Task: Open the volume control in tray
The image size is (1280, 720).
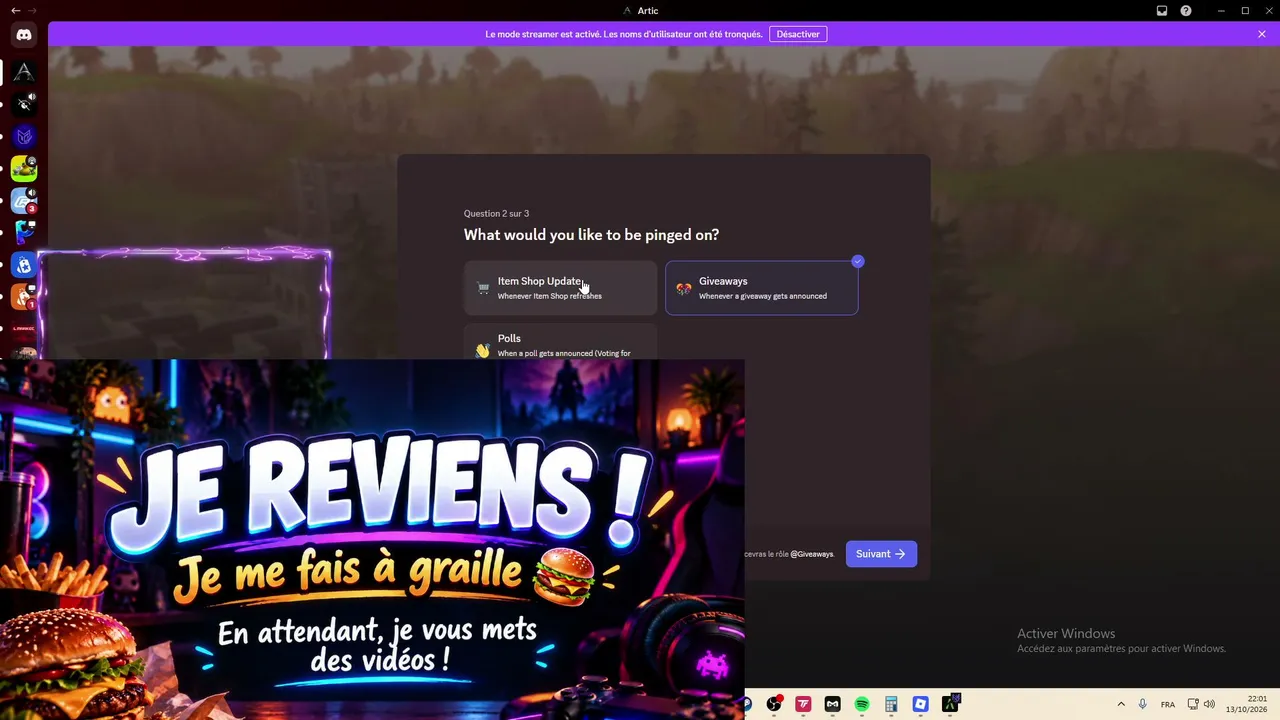Action: point(1209,704)
